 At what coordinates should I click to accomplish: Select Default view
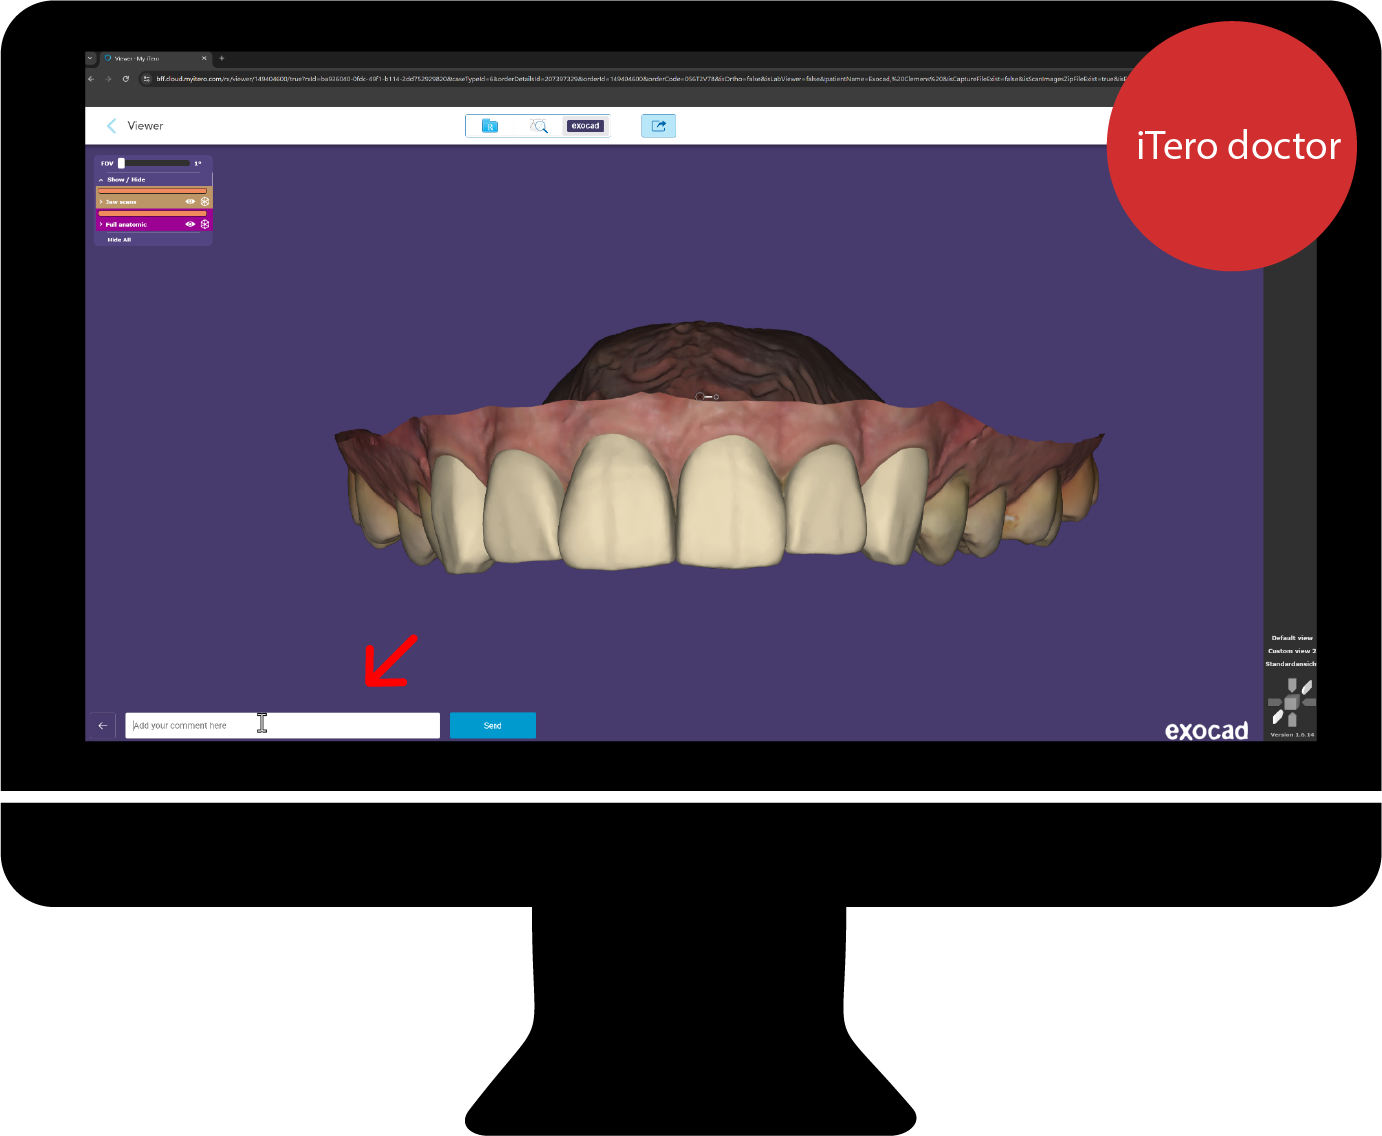click(x=1292, y=638)
